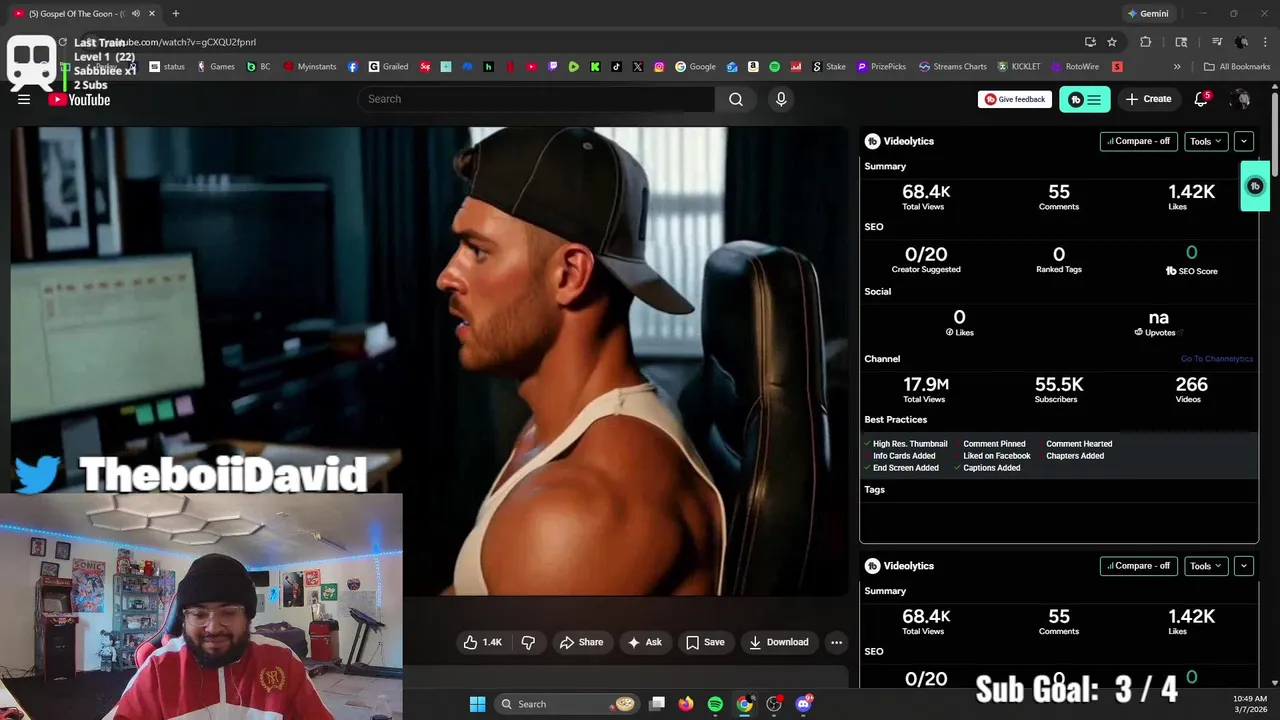This screenshot has width=1280, height=720.
Task: Bookmark this page with the star icon
Action: pyautogui.click(x=1112, y=42)
